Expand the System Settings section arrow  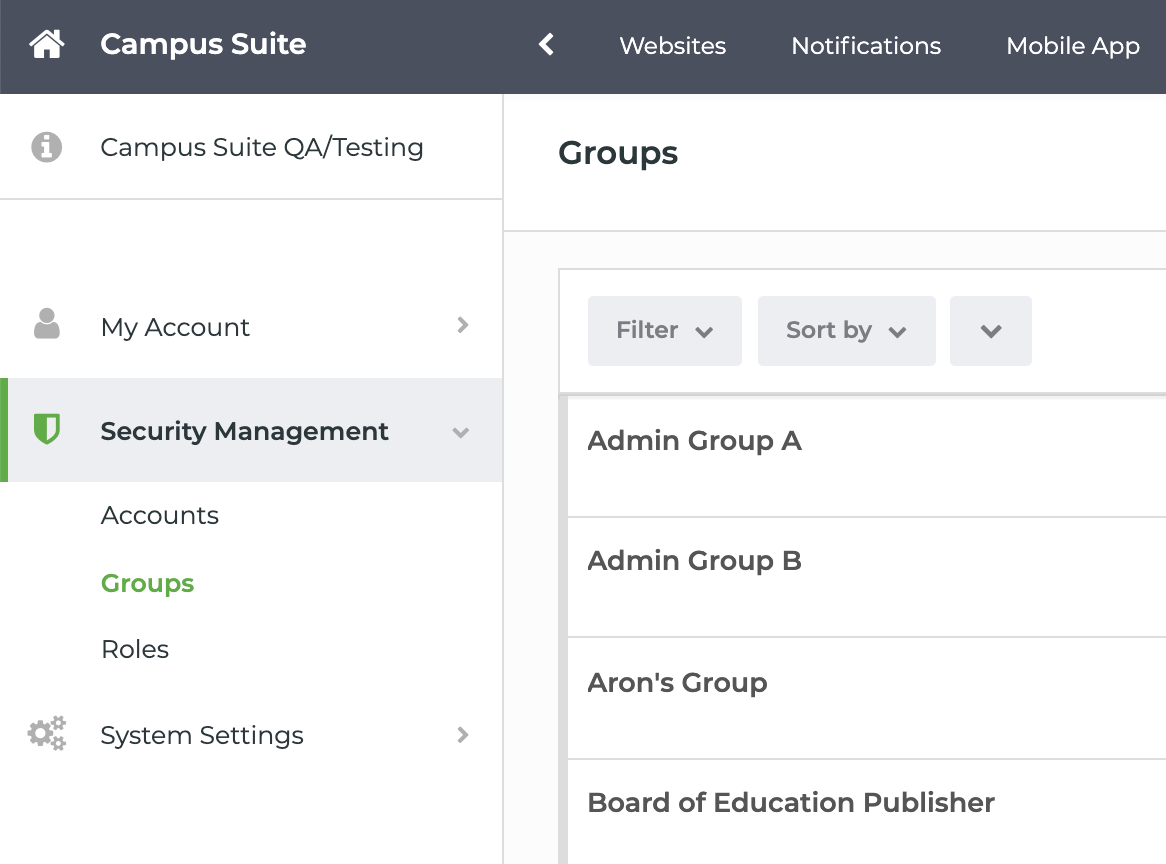[462, 735]
